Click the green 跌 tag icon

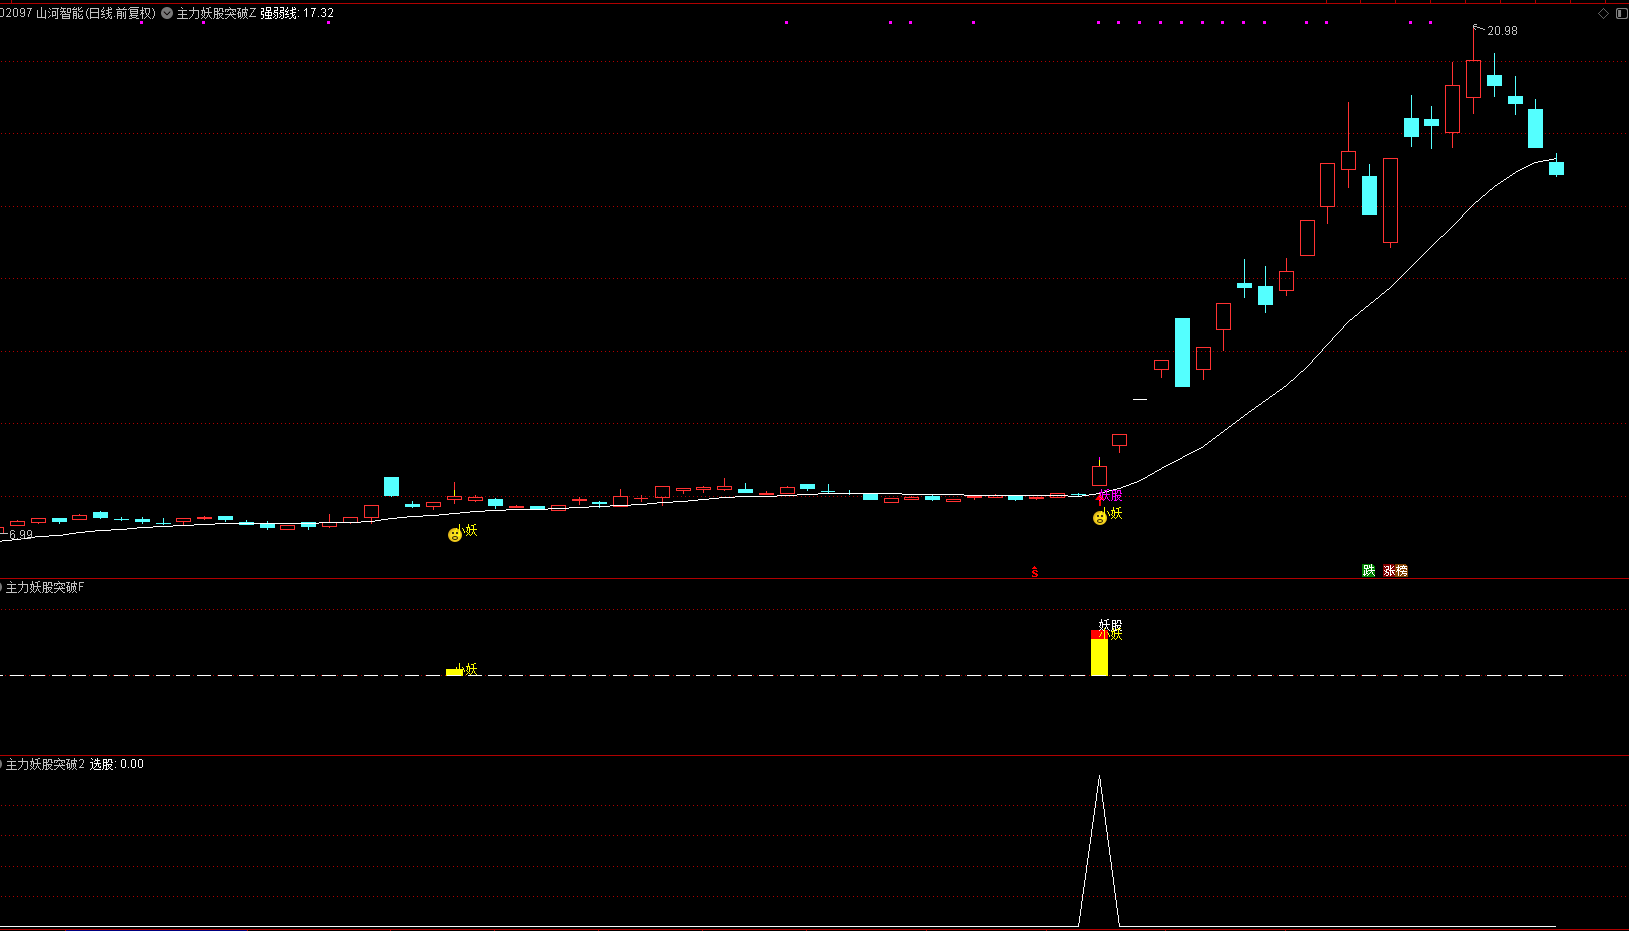click(x=1368, y=570)
